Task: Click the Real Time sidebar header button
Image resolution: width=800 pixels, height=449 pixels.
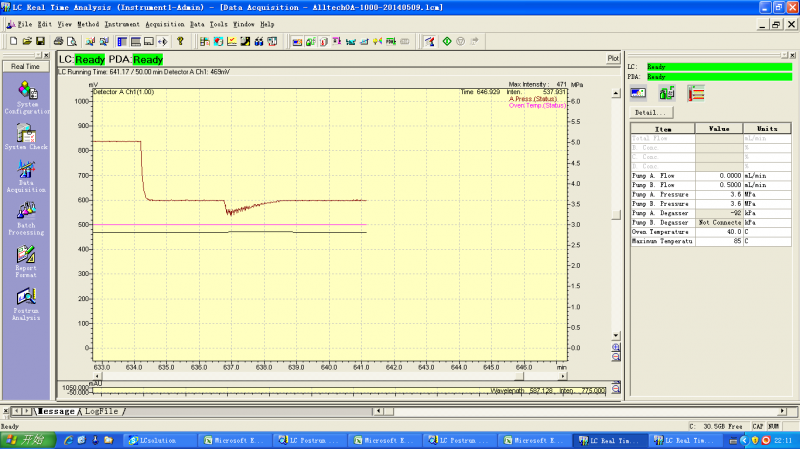Action: point(26,66)
